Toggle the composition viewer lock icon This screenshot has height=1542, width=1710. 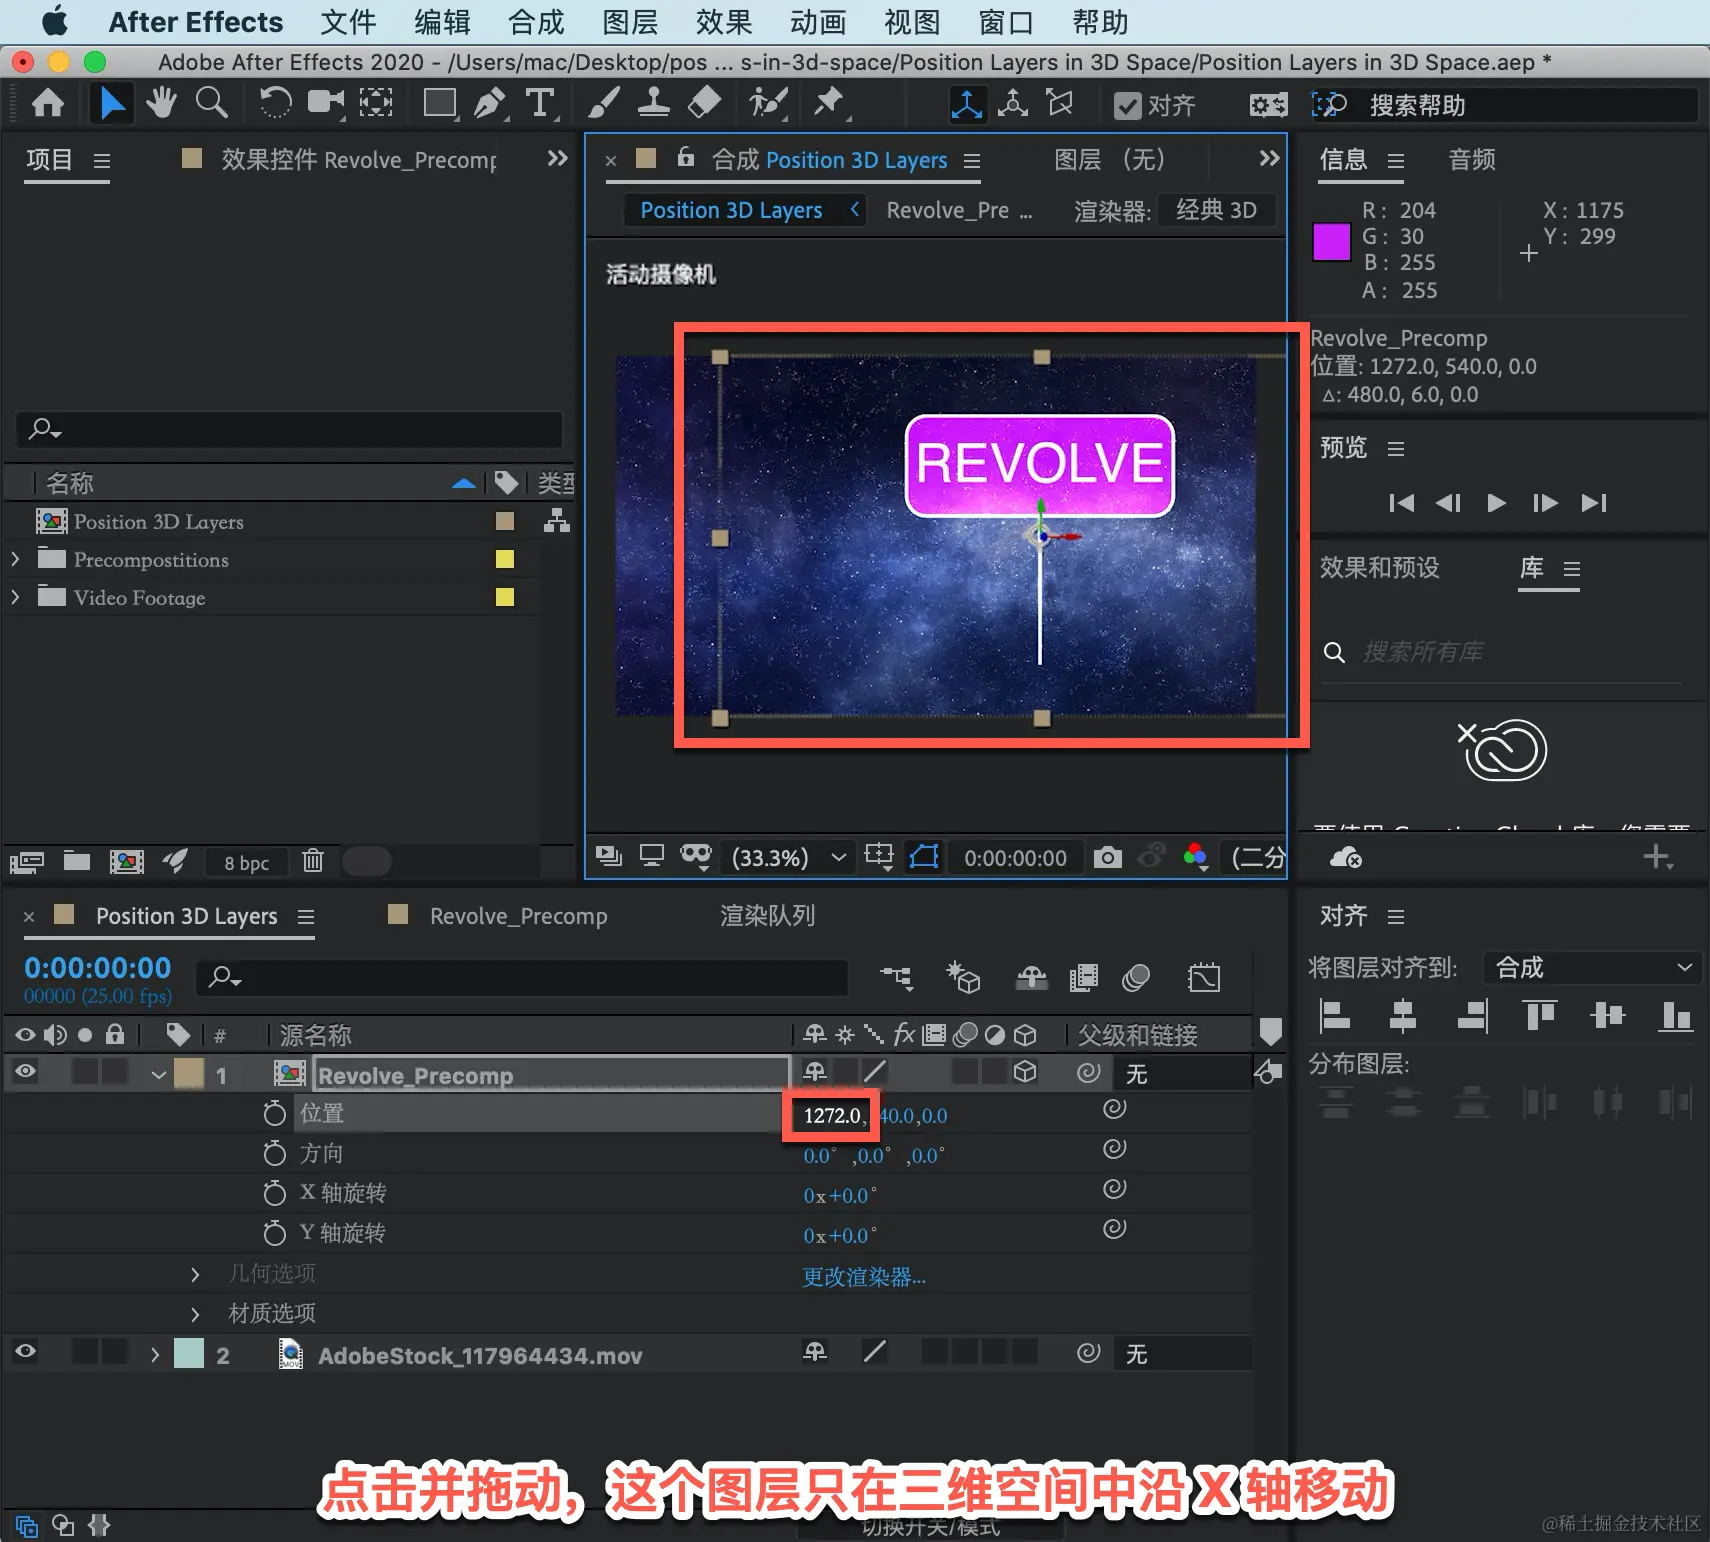click(685, 157)
